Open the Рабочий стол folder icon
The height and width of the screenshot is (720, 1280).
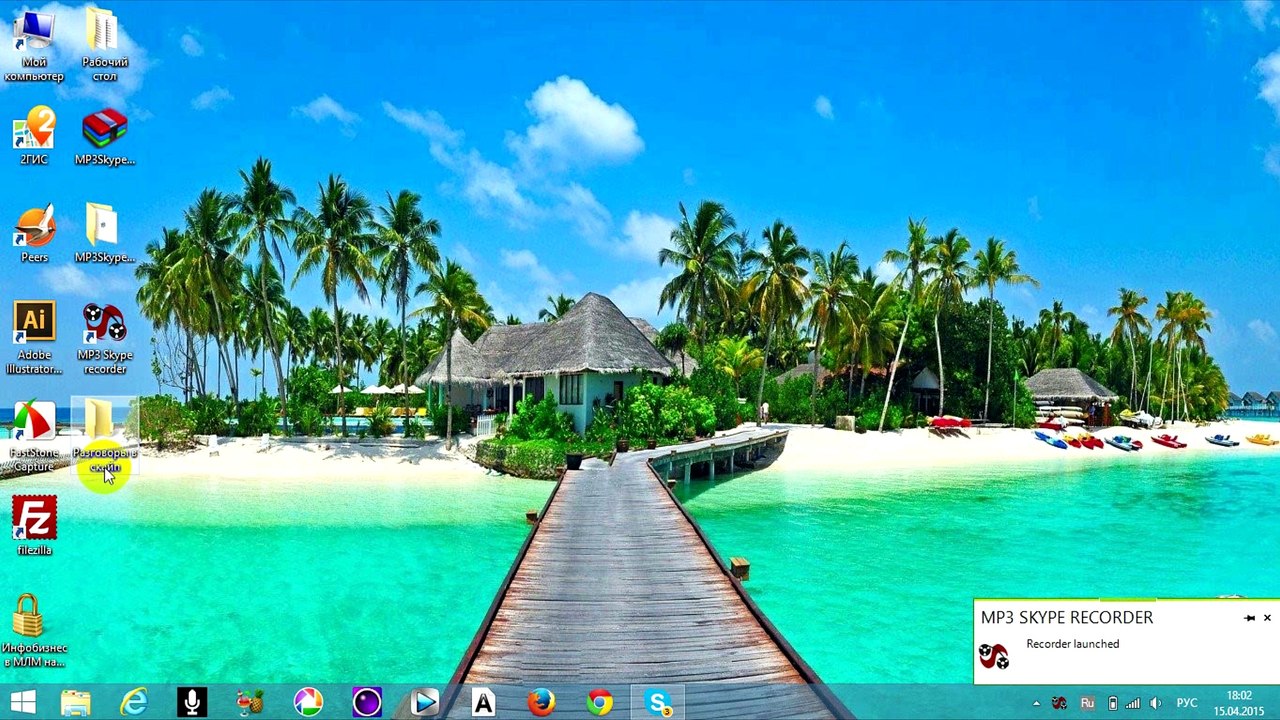pyautogui.click(x=104, y=45)
